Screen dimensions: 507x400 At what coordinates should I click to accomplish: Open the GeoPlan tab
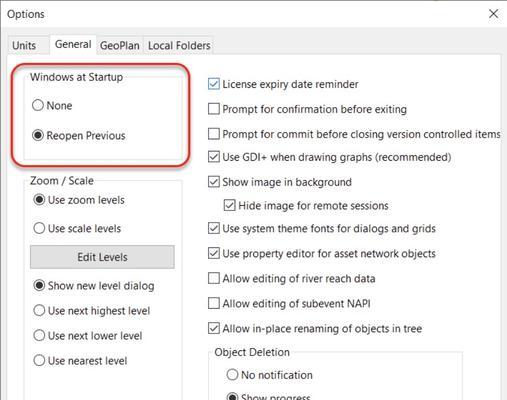pyautogui.click(x=120, y=45)
